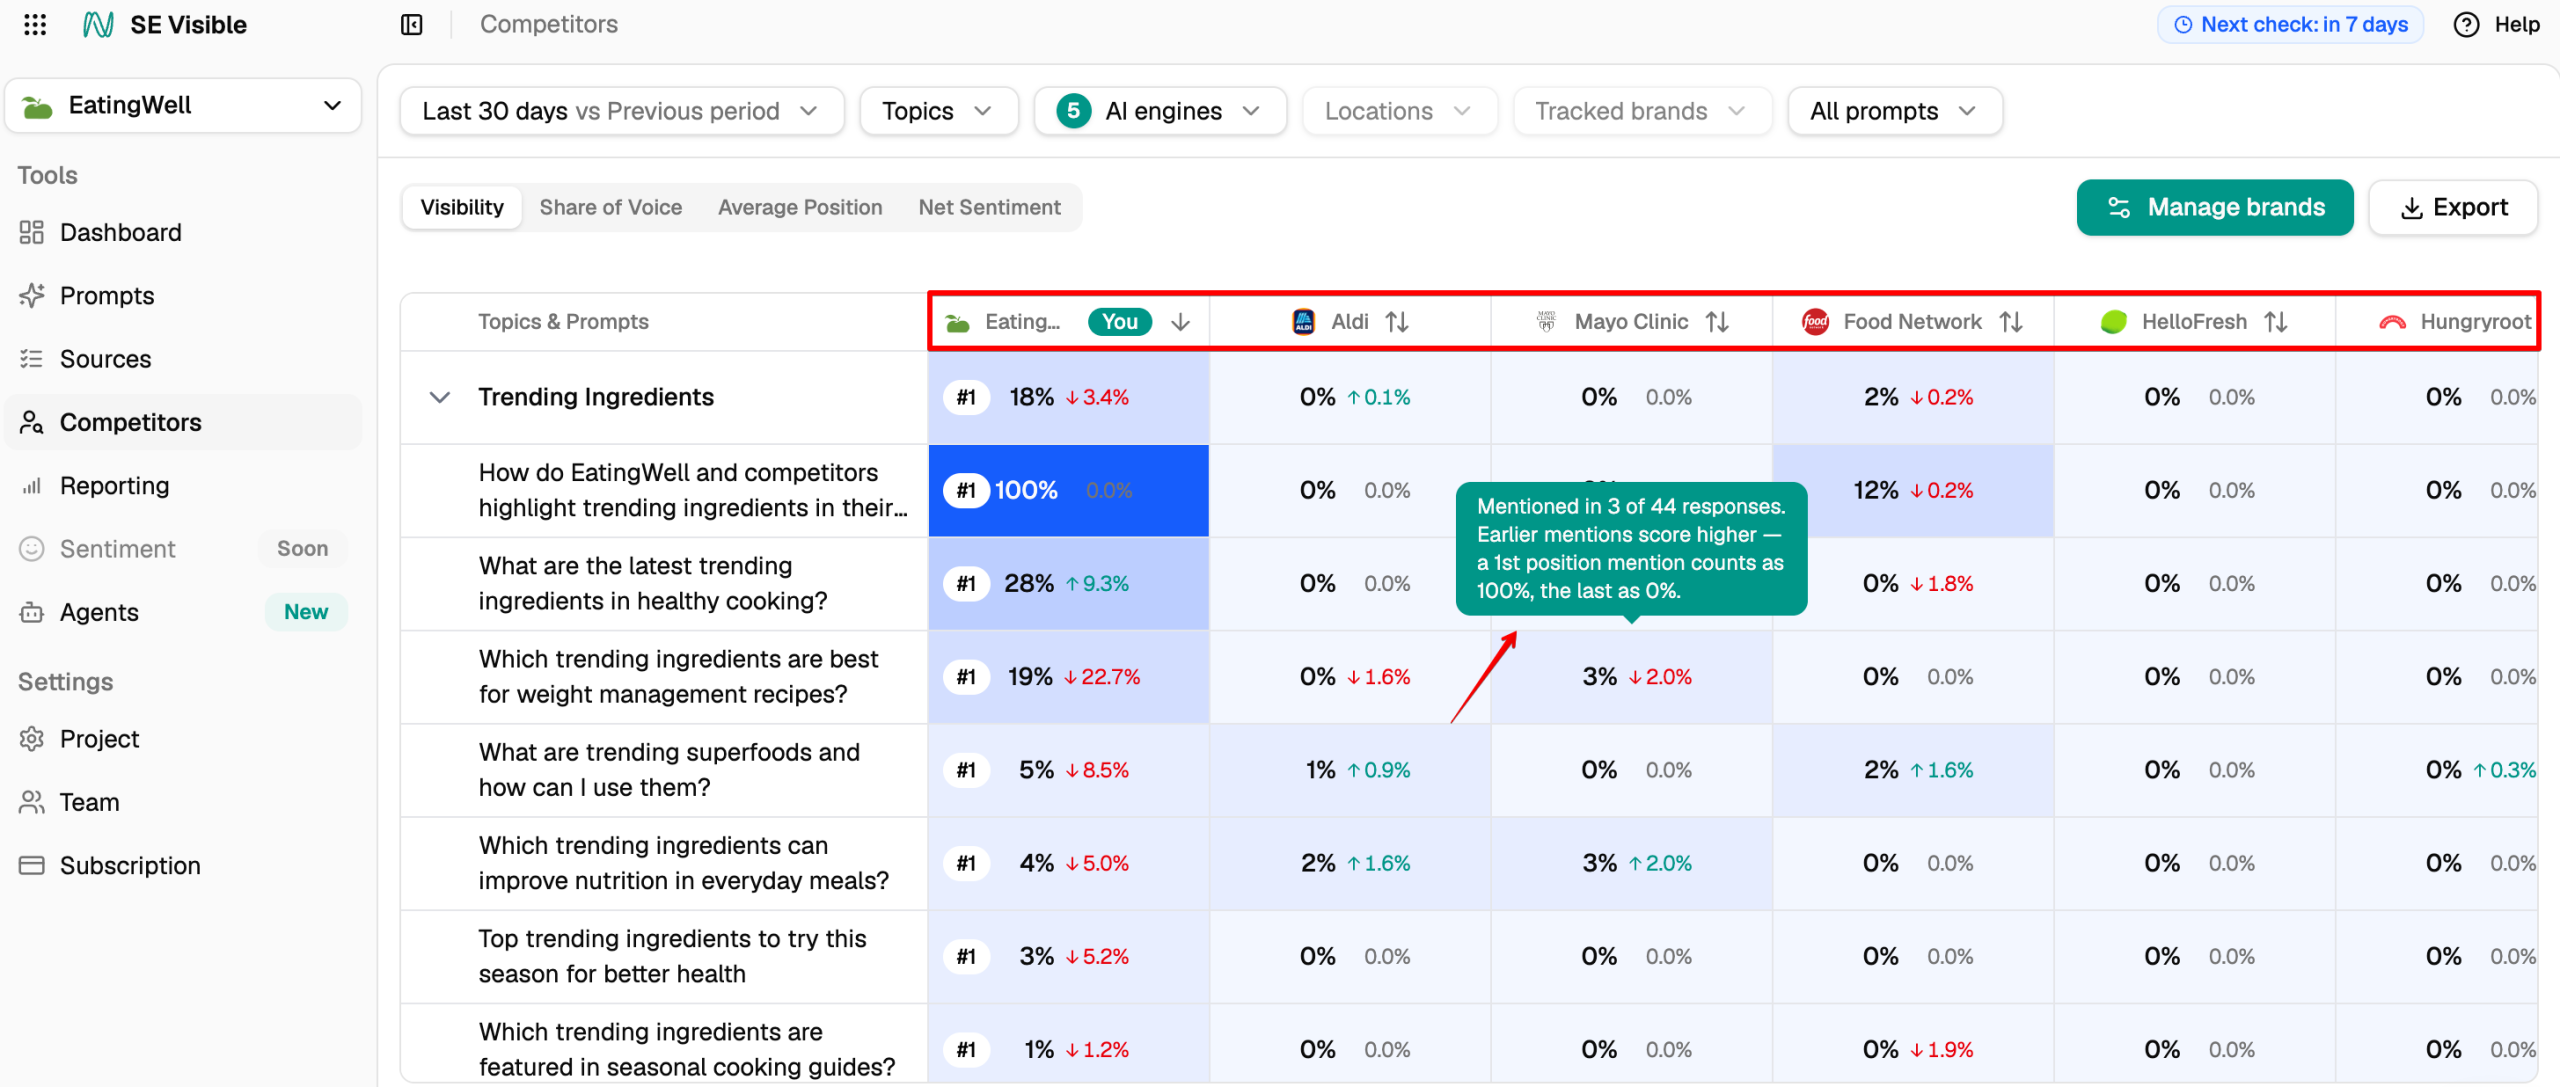Sort by Mayo Clinic column arrows
This screenshot has width=2560, height=1087.
(1717, 321)
